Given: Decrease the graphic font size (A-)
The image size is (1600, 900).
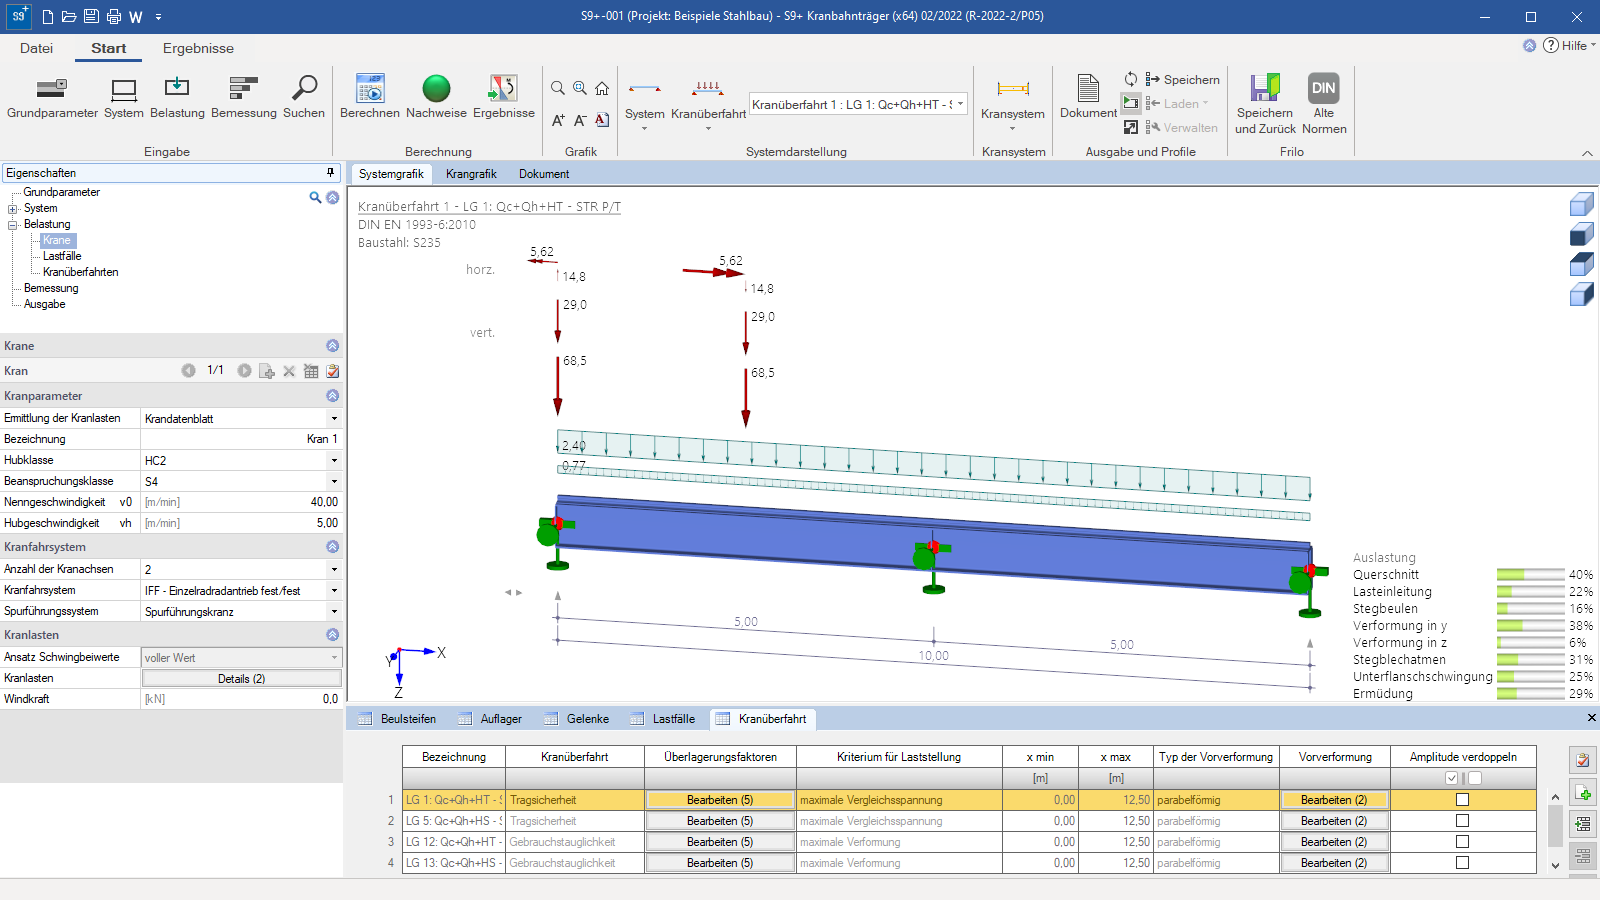Looking at the screenshot, I should click(580, 120).
